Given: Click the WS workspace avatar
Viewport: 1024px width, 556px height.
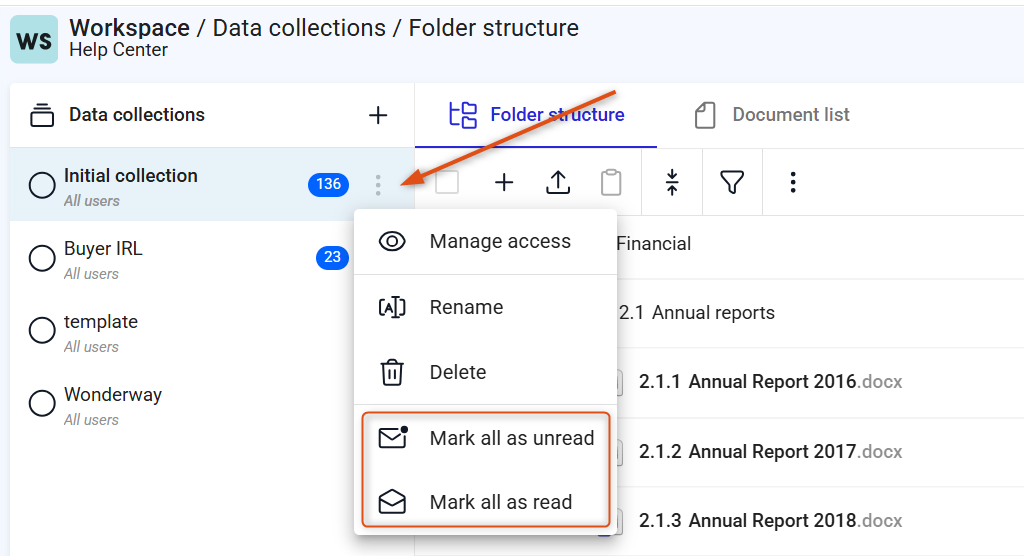Looking at the screenshot, I should pos(34,40).
